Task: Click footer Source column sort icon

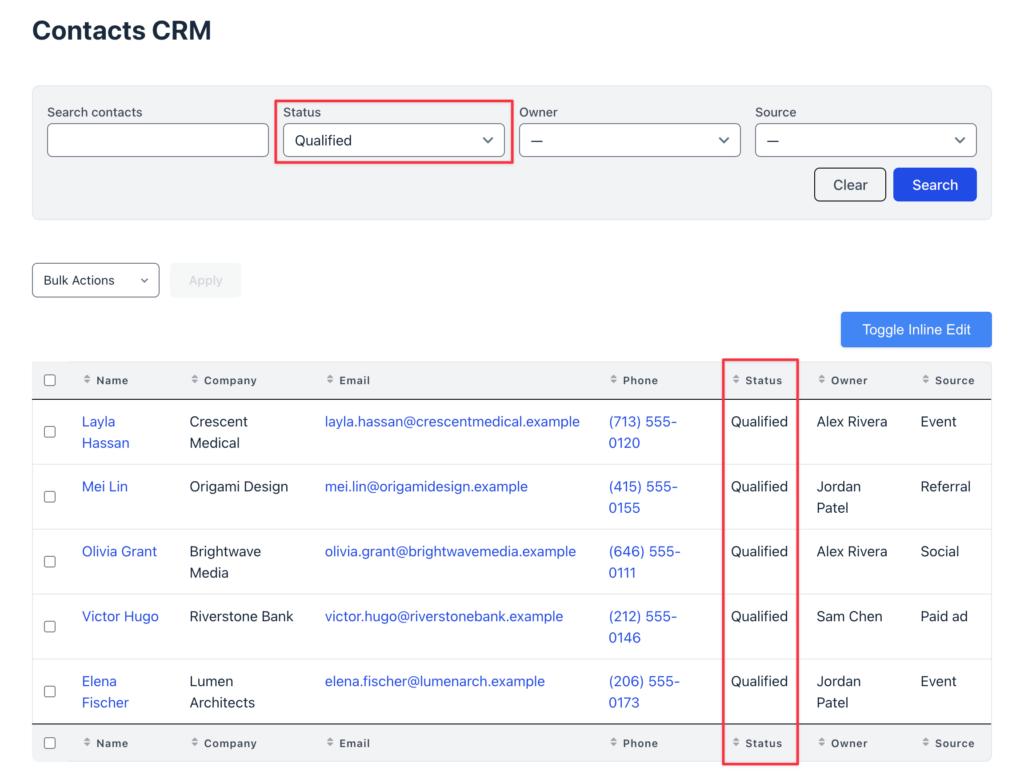Action: click(925, 742)
